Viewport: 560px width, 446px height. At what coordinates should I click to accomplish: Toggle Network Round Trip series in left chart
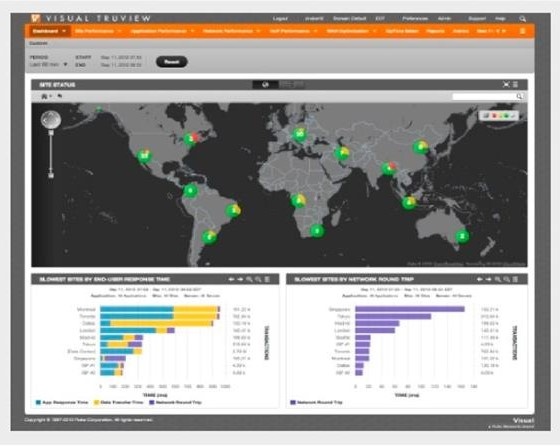(x=175, y=402)
